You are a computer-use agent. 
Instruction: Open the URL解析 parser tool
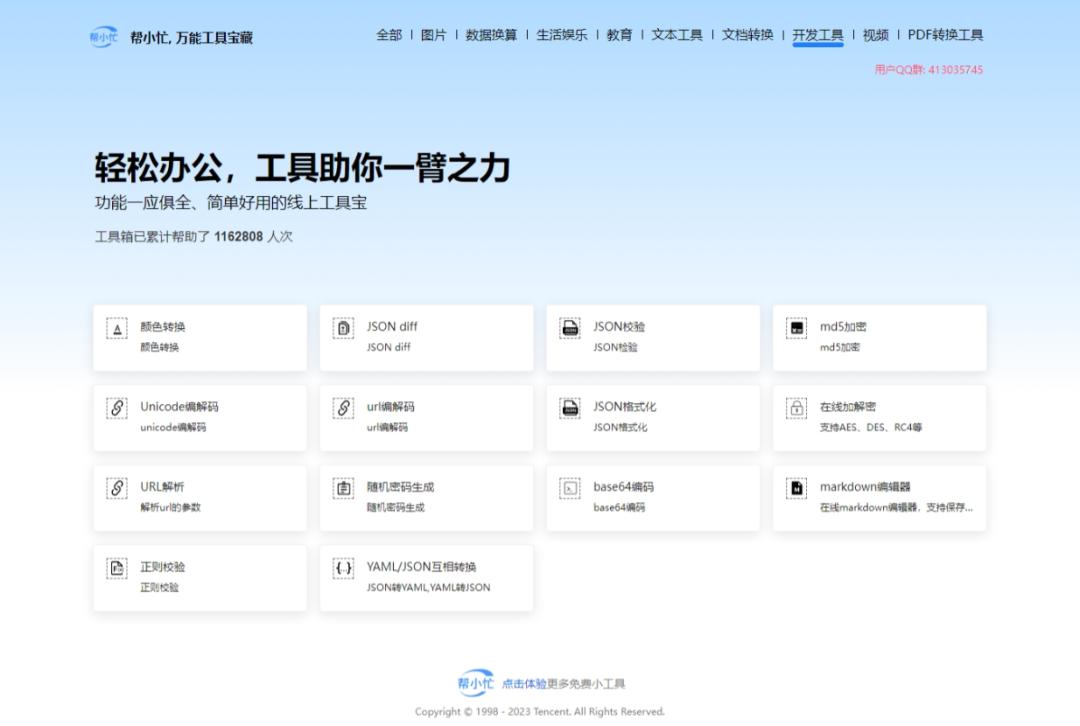pos(198,497)
